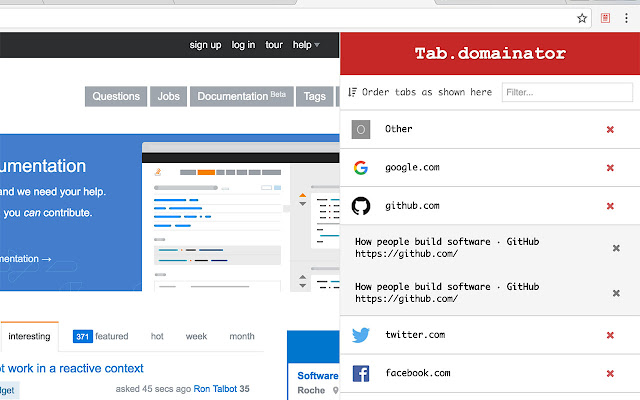Expand the Other group row
The height and width of the screenshot is (400, 640).
pos(490,129)
